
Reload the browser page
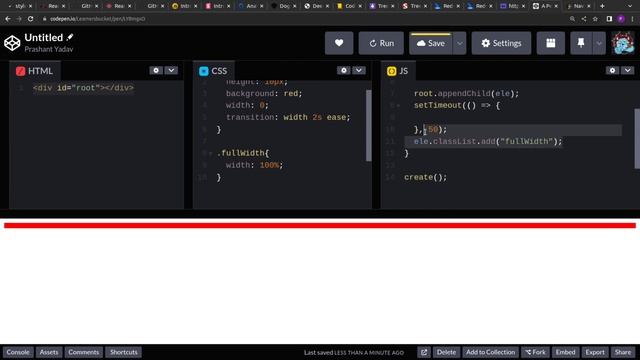pyautogui.click(x=31, y=19)
